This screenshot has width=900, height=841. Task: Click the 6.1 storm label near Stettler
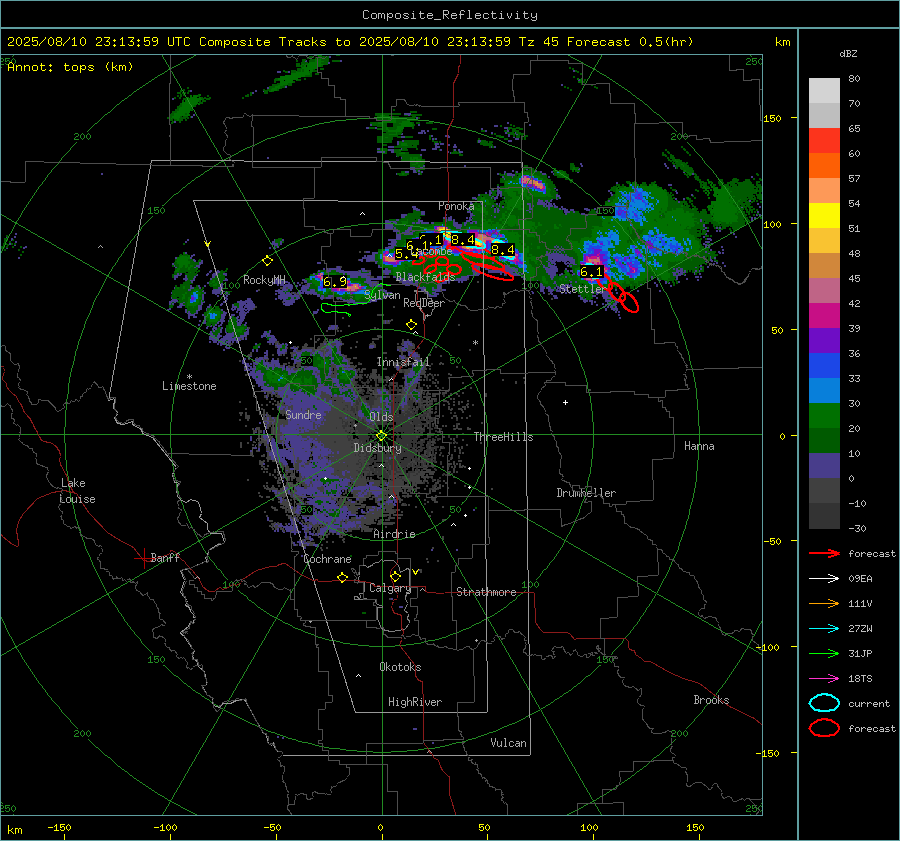click(592, 272)
